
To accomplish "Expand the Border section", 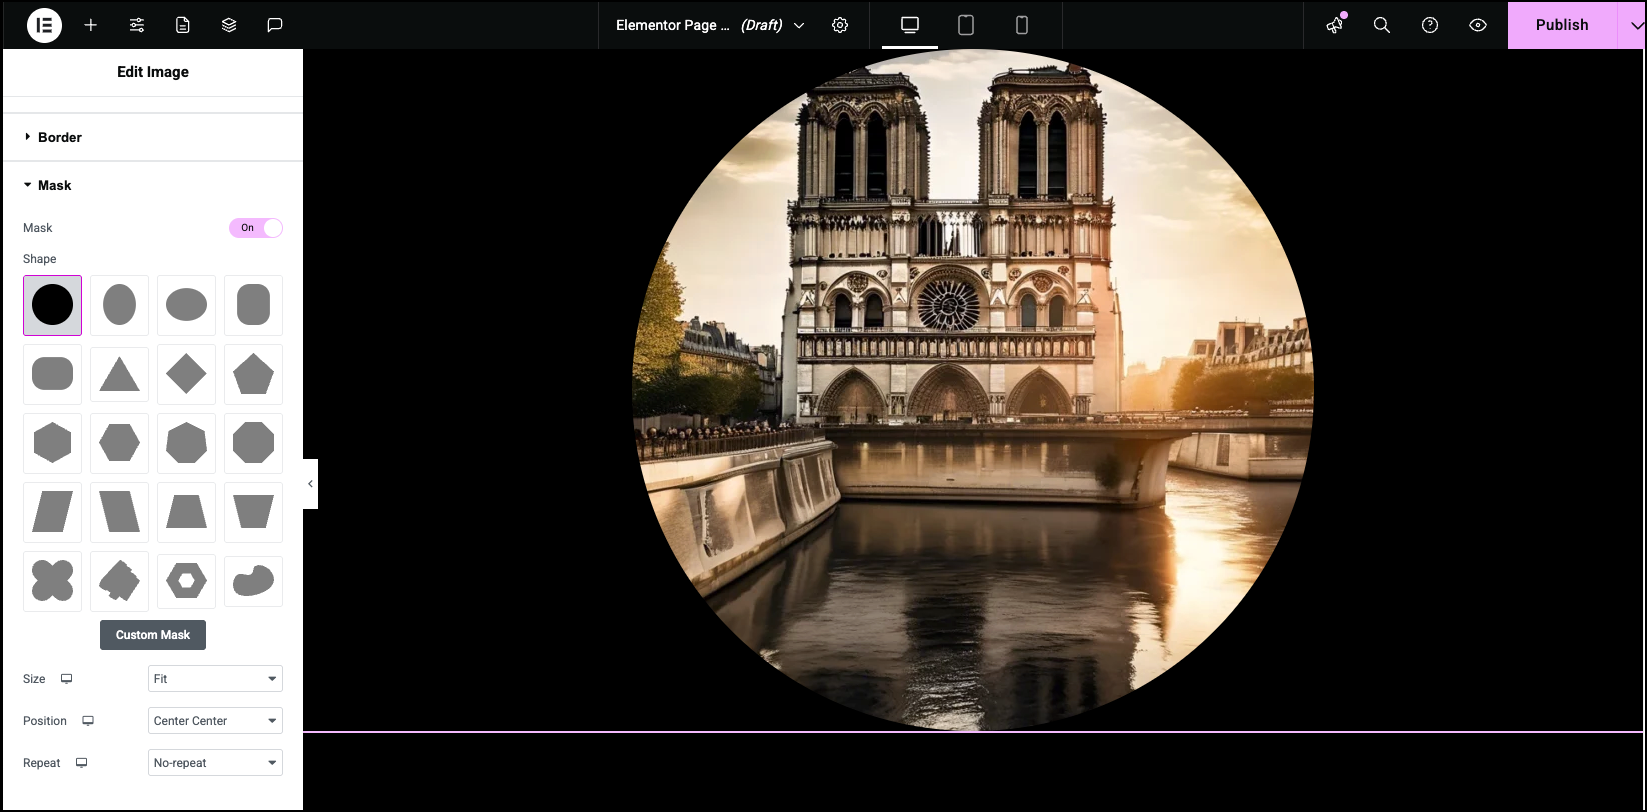I will [x=60, y=137].
